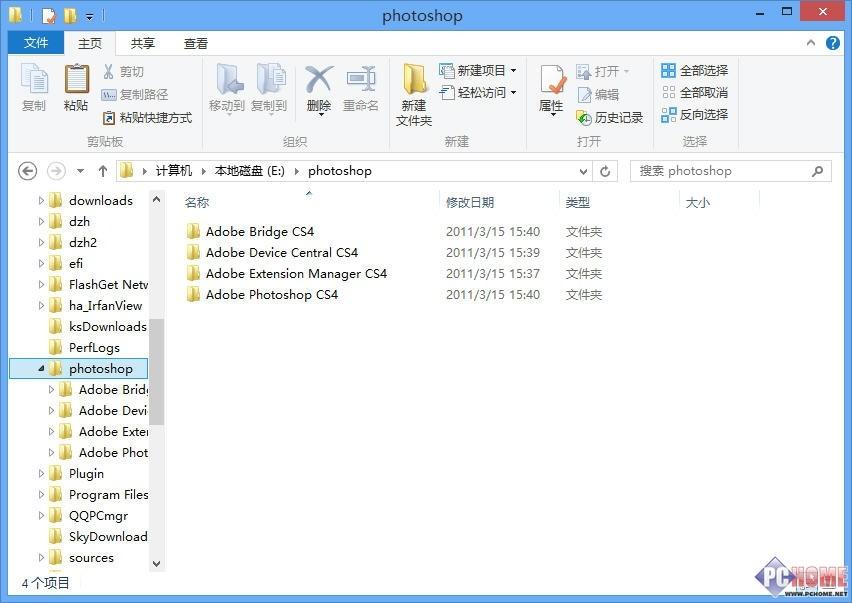852x603 pixels.
Task: Click Invert selection (反向选择)
Action: point(694,115)
